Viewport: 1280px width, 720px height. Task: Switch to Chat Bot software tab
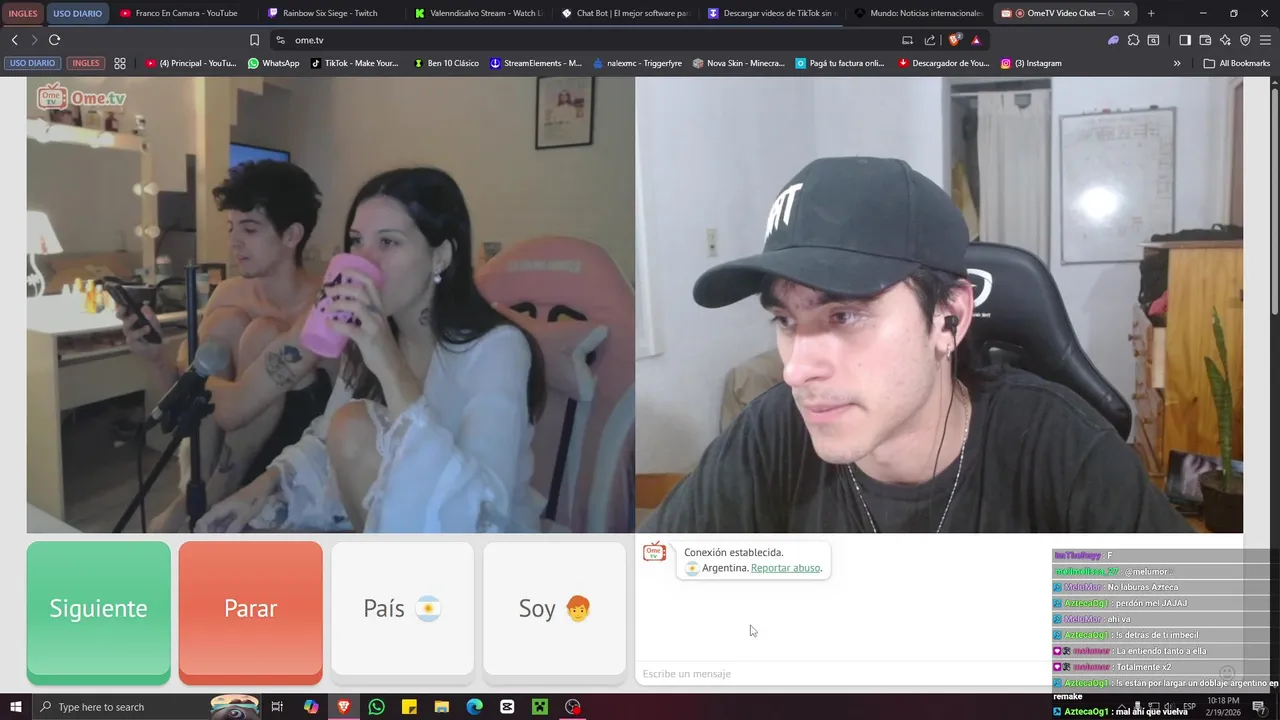tap(625, 13)
